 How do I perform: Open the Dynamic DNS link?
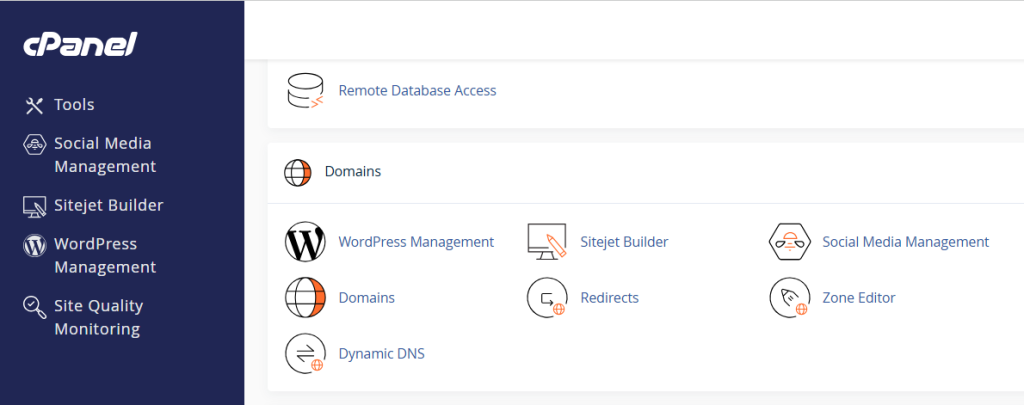click(x=381, y=354)
